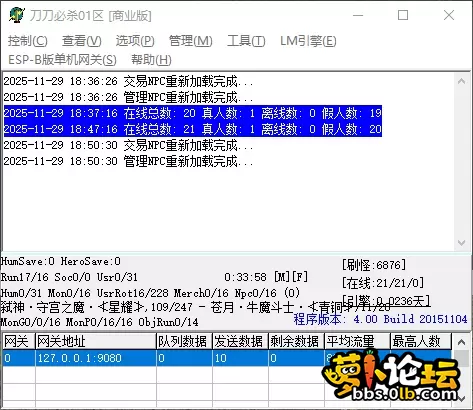Select log line 18:50:30 交易NPC重新加载完成
The image size is (473, 410).
pyautogui.click(x=128, y=145)
